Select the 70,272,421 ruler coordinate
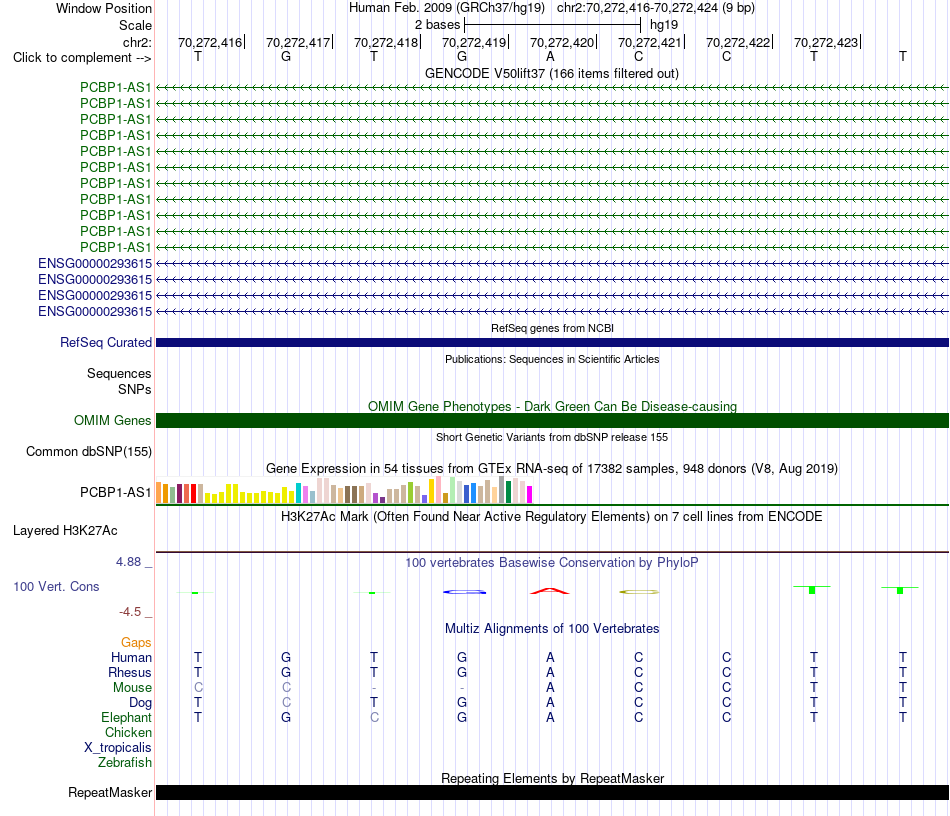Screen dimensions: 950x816 tap(650, 42)
